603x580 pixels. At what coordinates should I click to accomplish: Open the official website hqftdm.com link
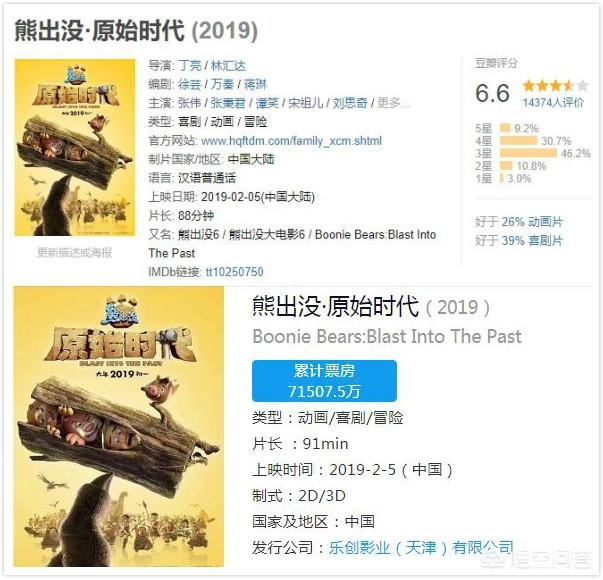[x=292, y=141]
